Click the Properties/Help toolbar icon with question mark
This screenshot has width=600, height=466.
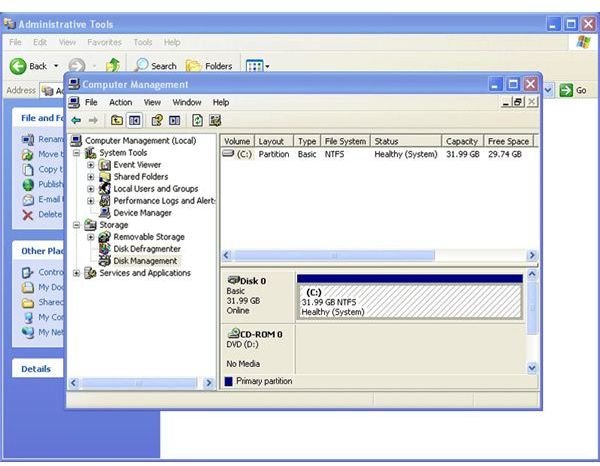click(157, 121)
